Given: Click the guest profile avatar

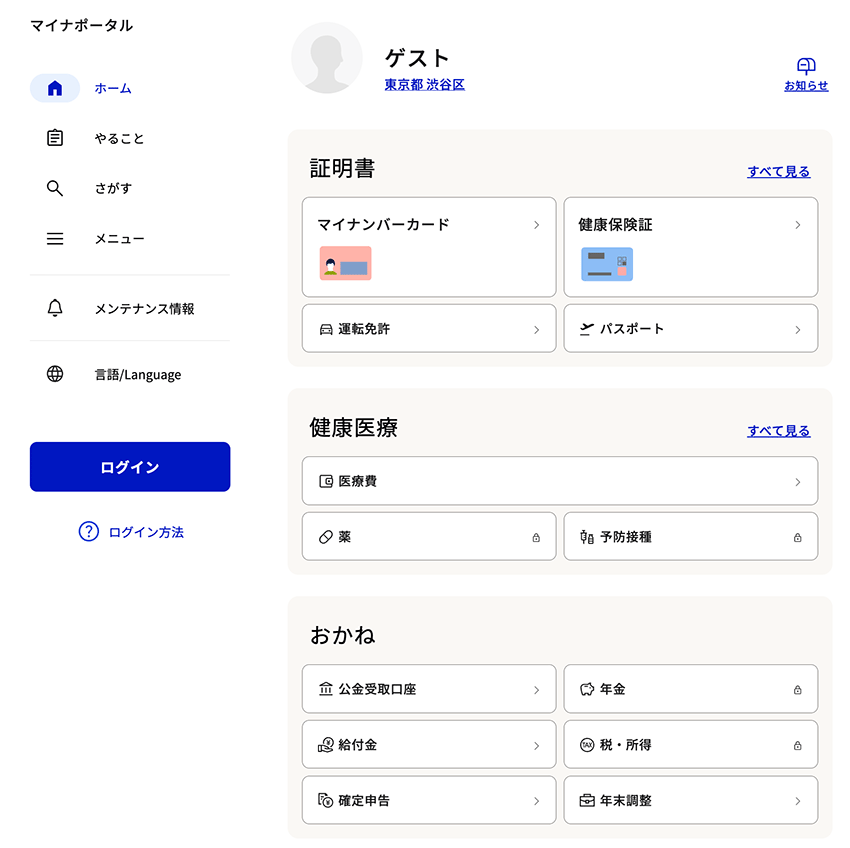Looking at the screenshot, I should (x=327, y=58).
